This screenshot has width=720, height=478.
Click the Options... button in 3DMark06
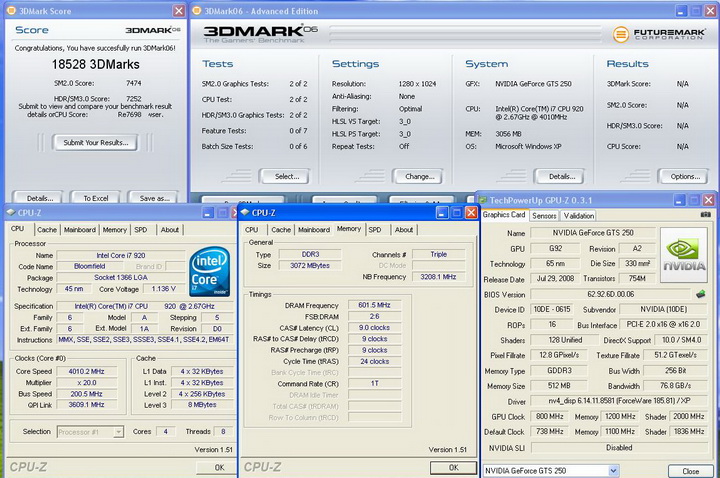tap(683, 176)
